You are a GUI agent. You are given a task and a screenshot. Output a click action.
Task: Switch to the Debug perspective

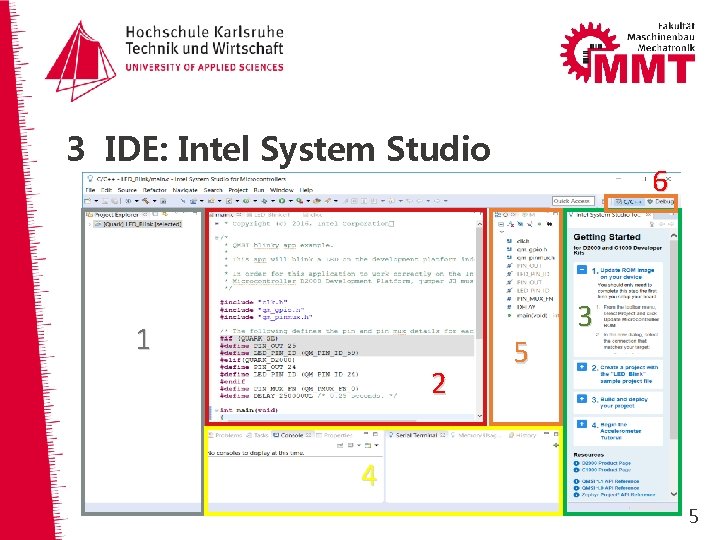pos(660,202)
